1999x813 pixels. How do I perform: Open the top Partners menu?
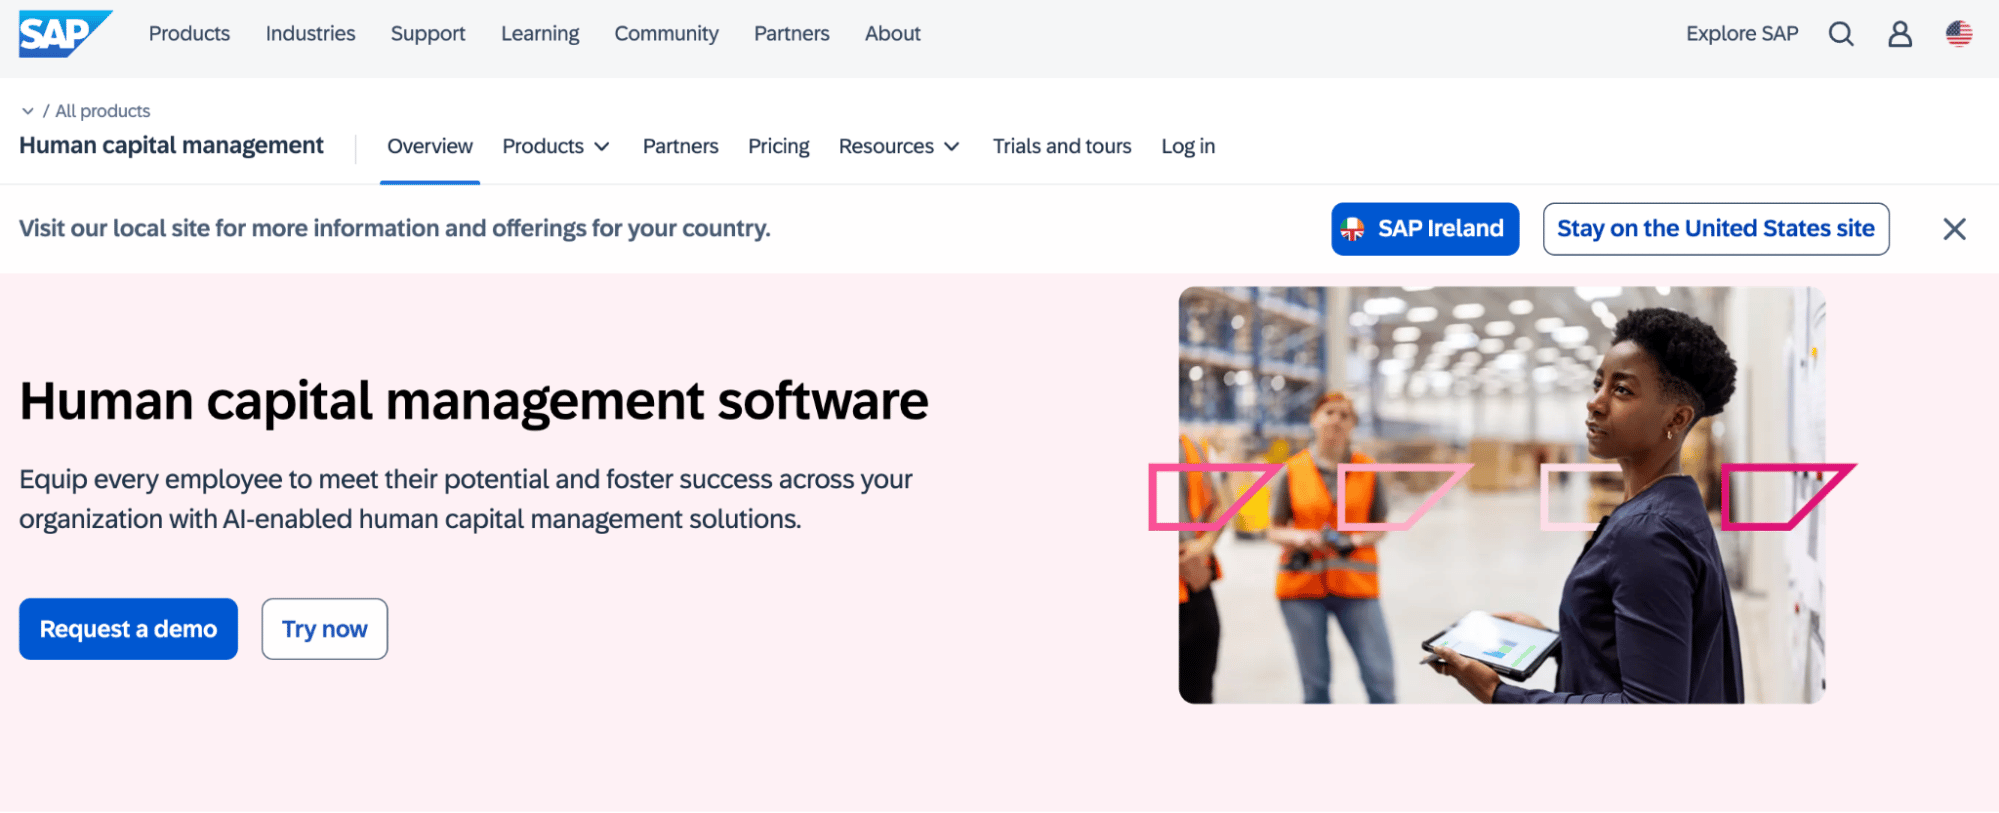791,33
